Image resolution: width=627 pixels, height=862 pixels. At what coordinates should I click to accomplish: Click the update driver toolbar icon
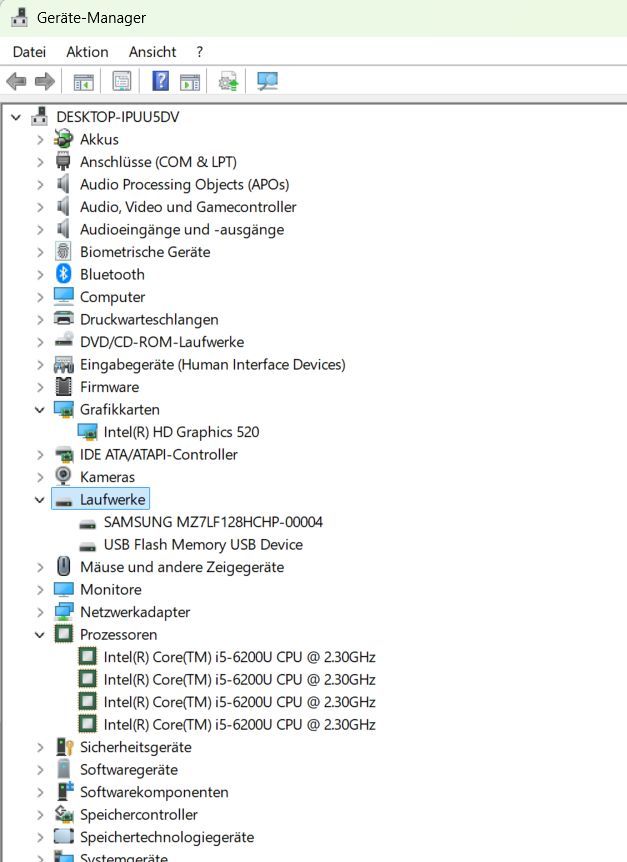coord(229,81)
